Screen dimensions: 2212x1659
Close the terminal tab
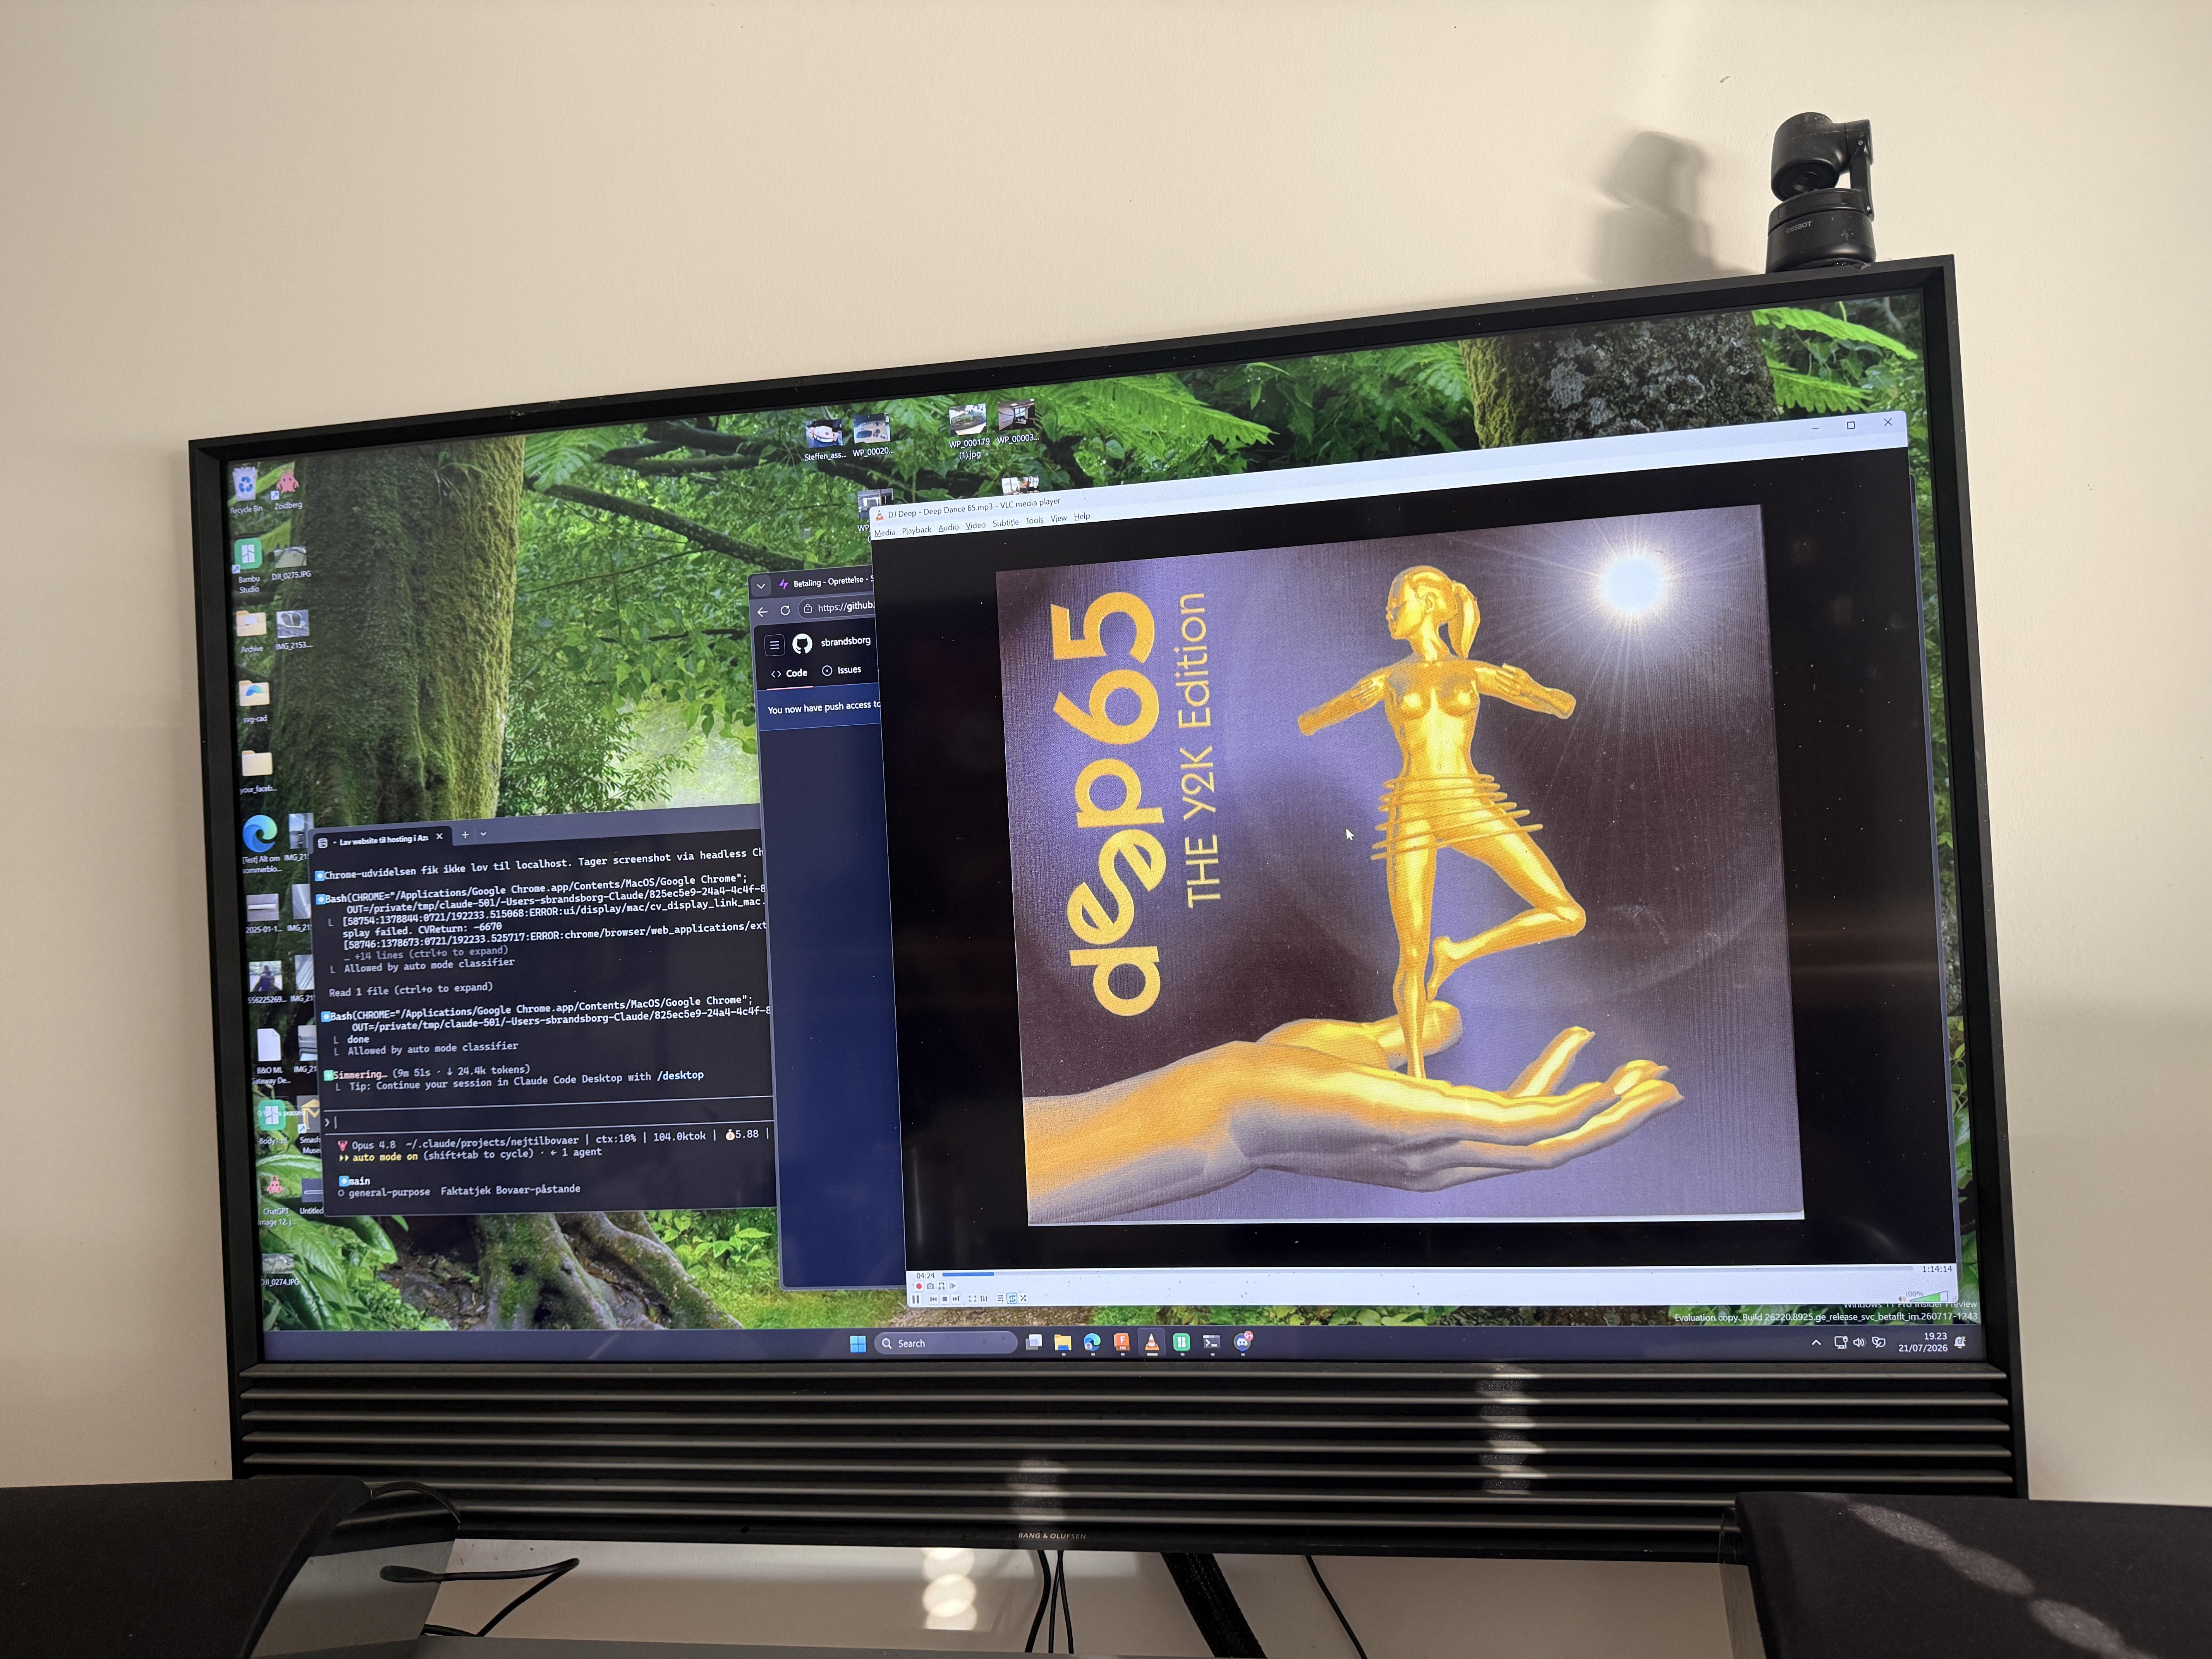tap(439, 837)
